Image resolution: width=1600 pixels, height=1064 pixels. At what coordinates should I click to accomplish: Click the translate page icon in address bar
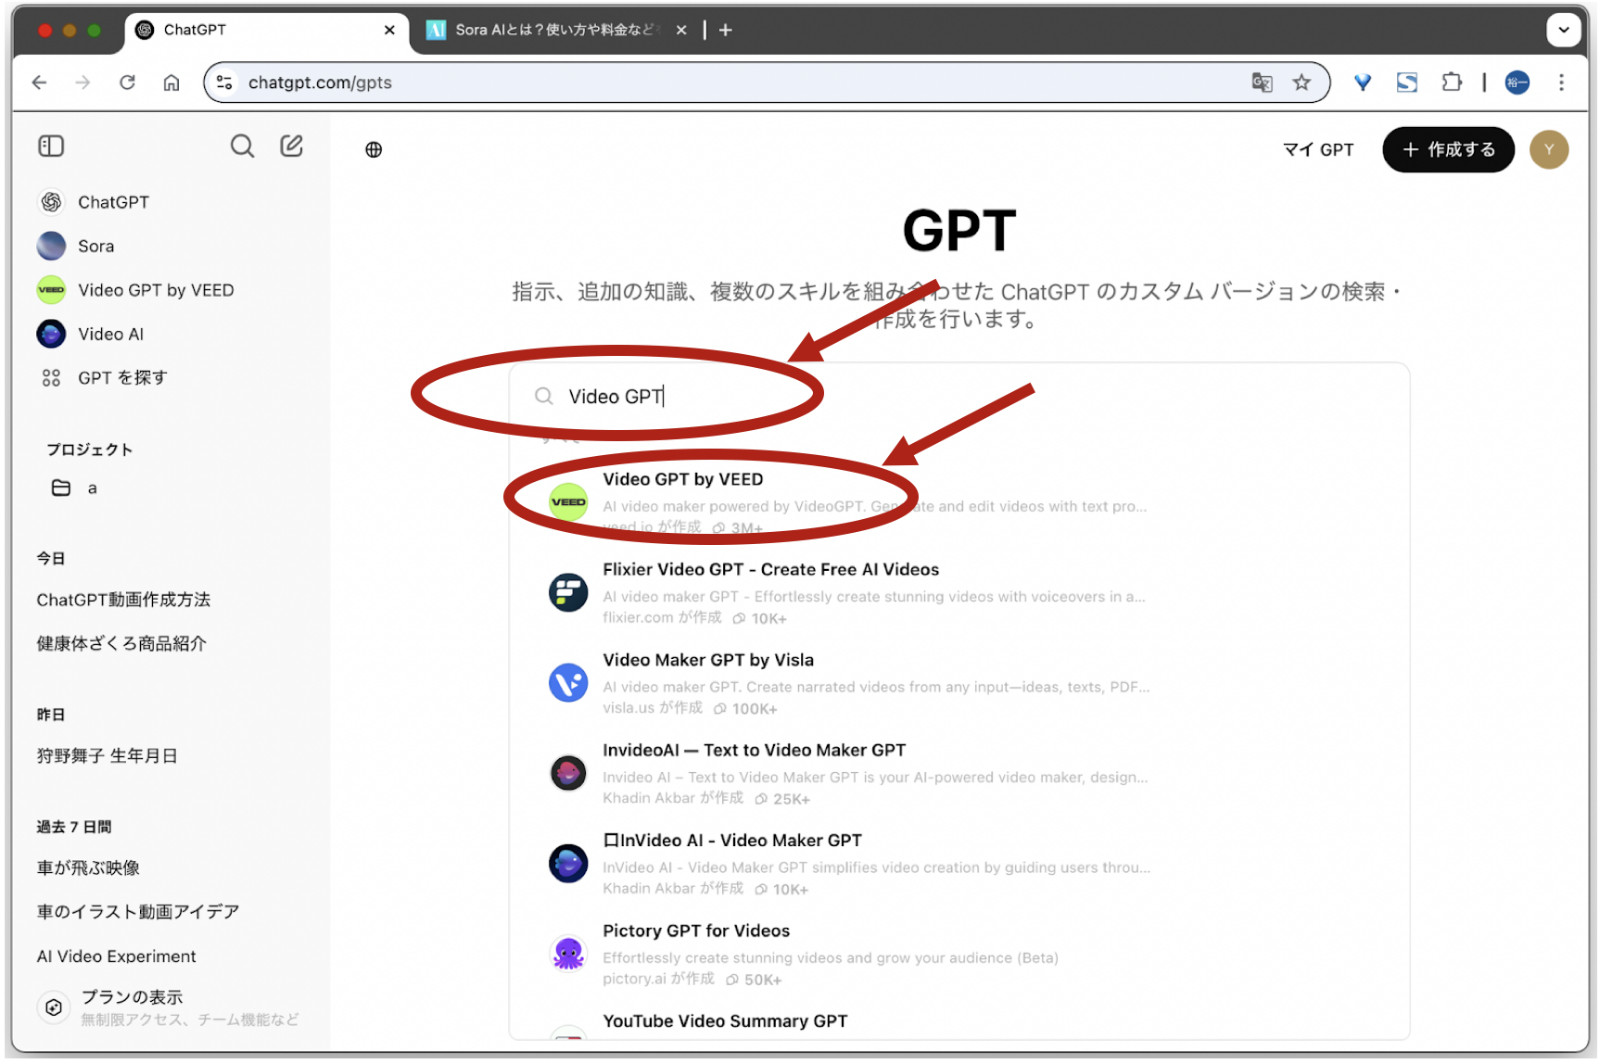coord(1262,83)
